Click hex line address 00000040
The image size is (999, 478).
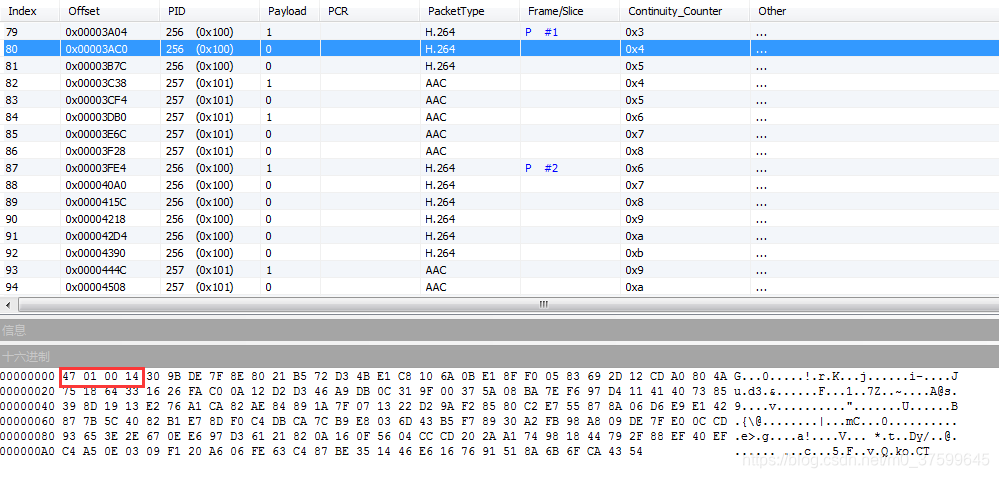27,406
